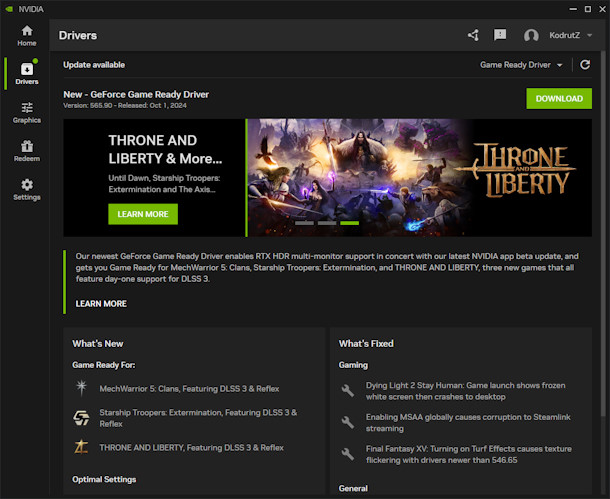
Task: Open LEARN MORE link below driver description
Action: click(x=101, y=303)
